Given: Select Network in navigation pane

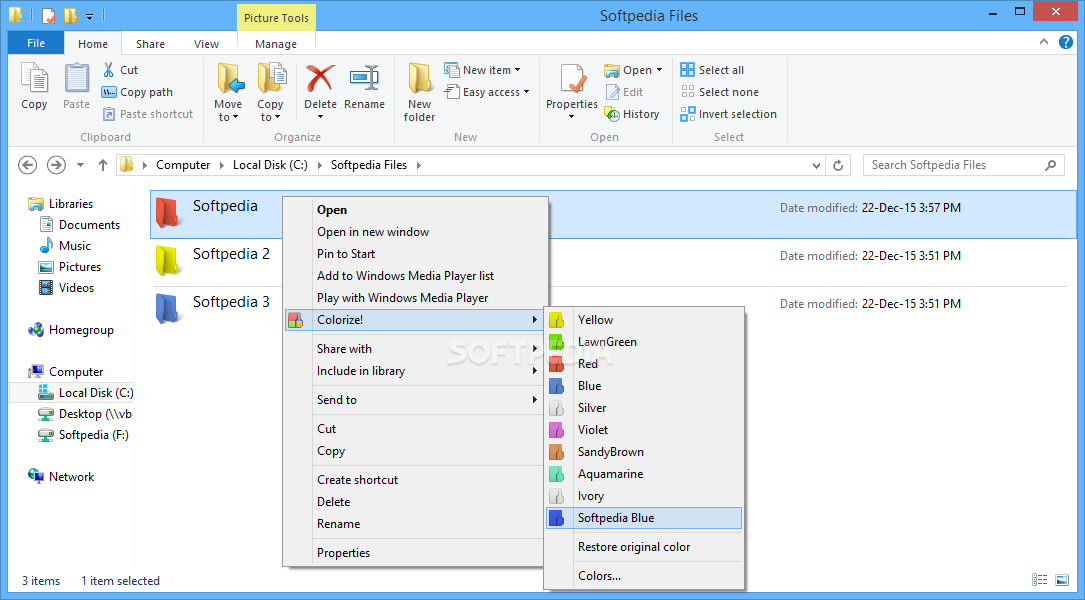Looking at the screenshot, I should [x=61, y=477].
